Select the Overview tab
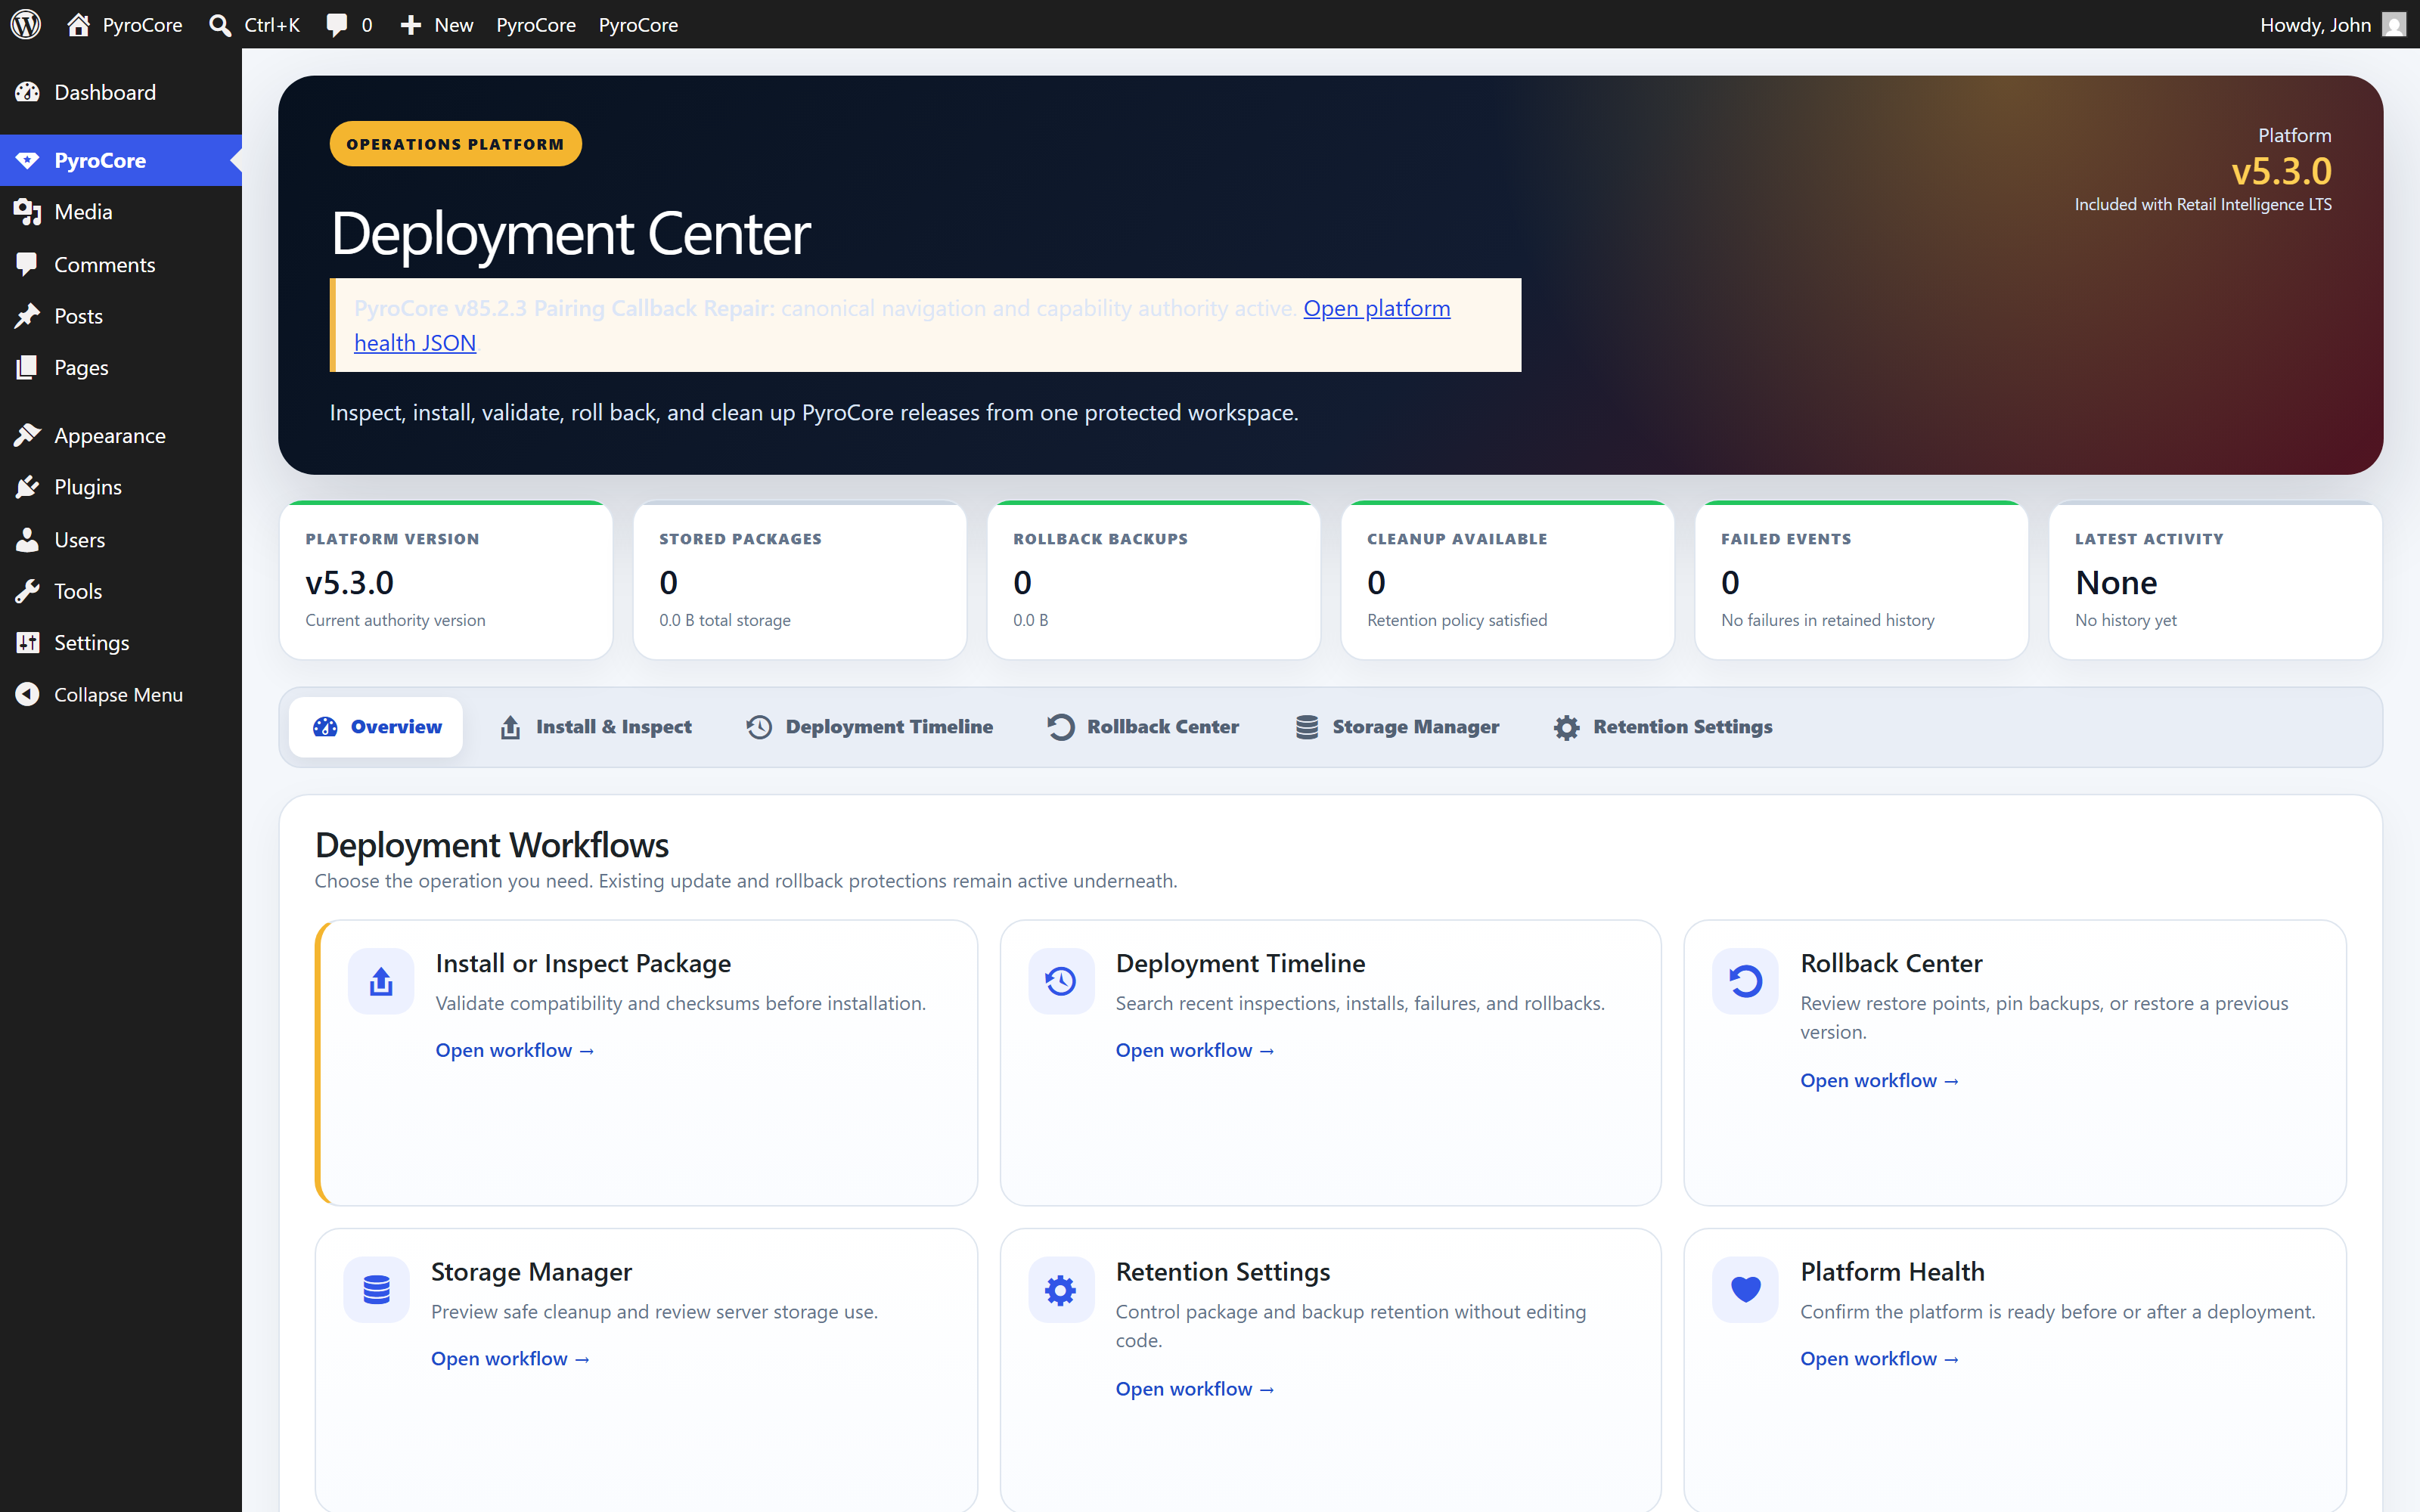Viewport: 2420px width, 1512px height. (376, 726)
